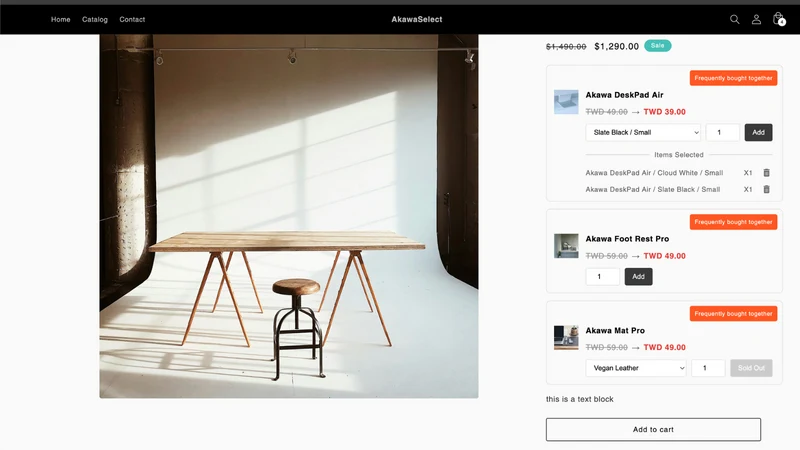Click the Add to cart button
This screenshot has height=450, width=800.
[x=653, y=430]
